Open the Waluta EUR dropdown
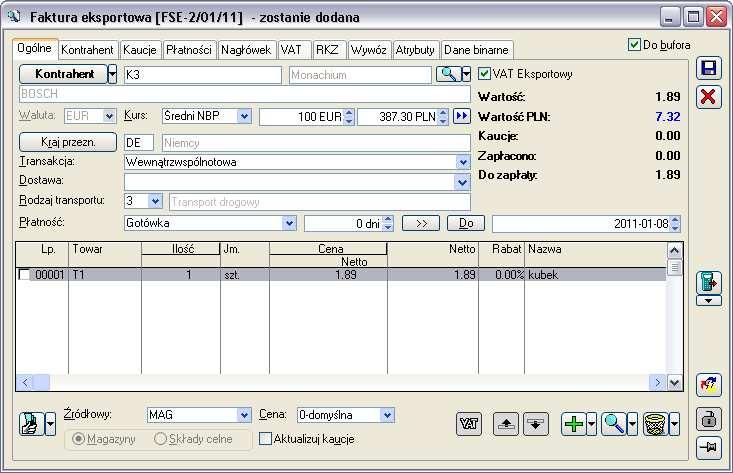This screenshot has height=473, width=733. 109,116
